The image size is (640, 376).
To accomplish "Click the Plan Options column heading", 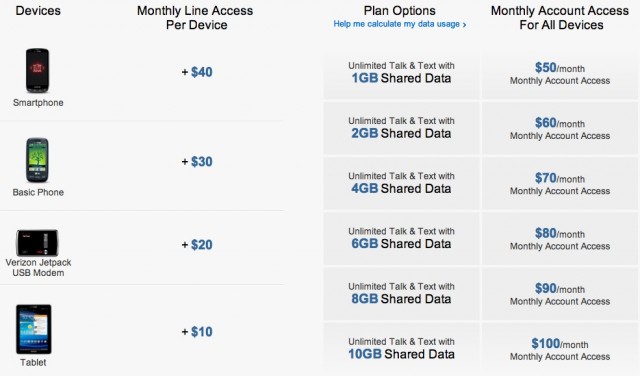I will tap(400, 11).
